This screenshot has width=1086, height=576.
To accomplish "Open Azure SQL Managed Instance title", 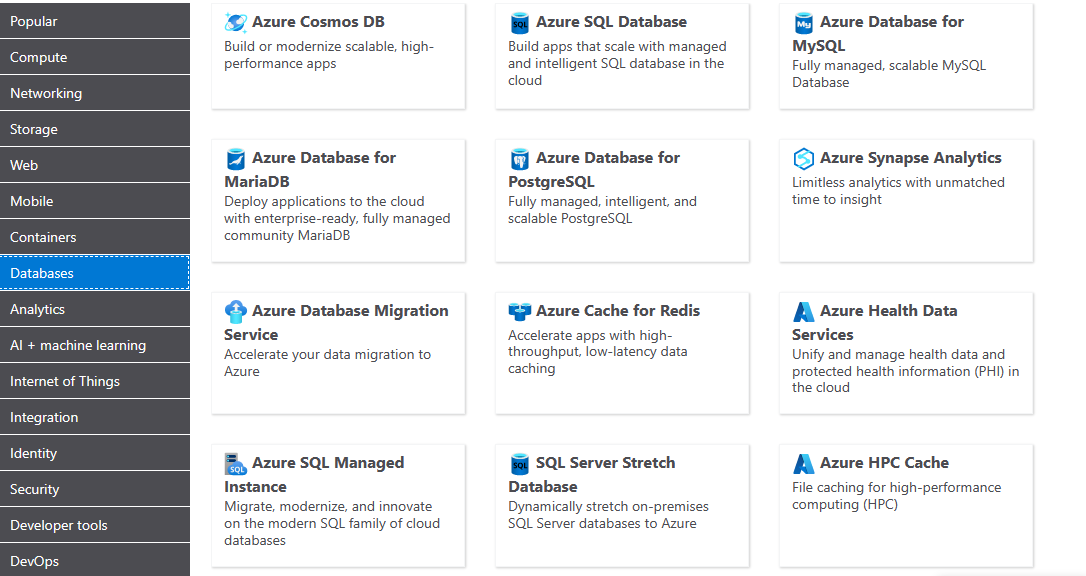I will [x=314, y=475].
